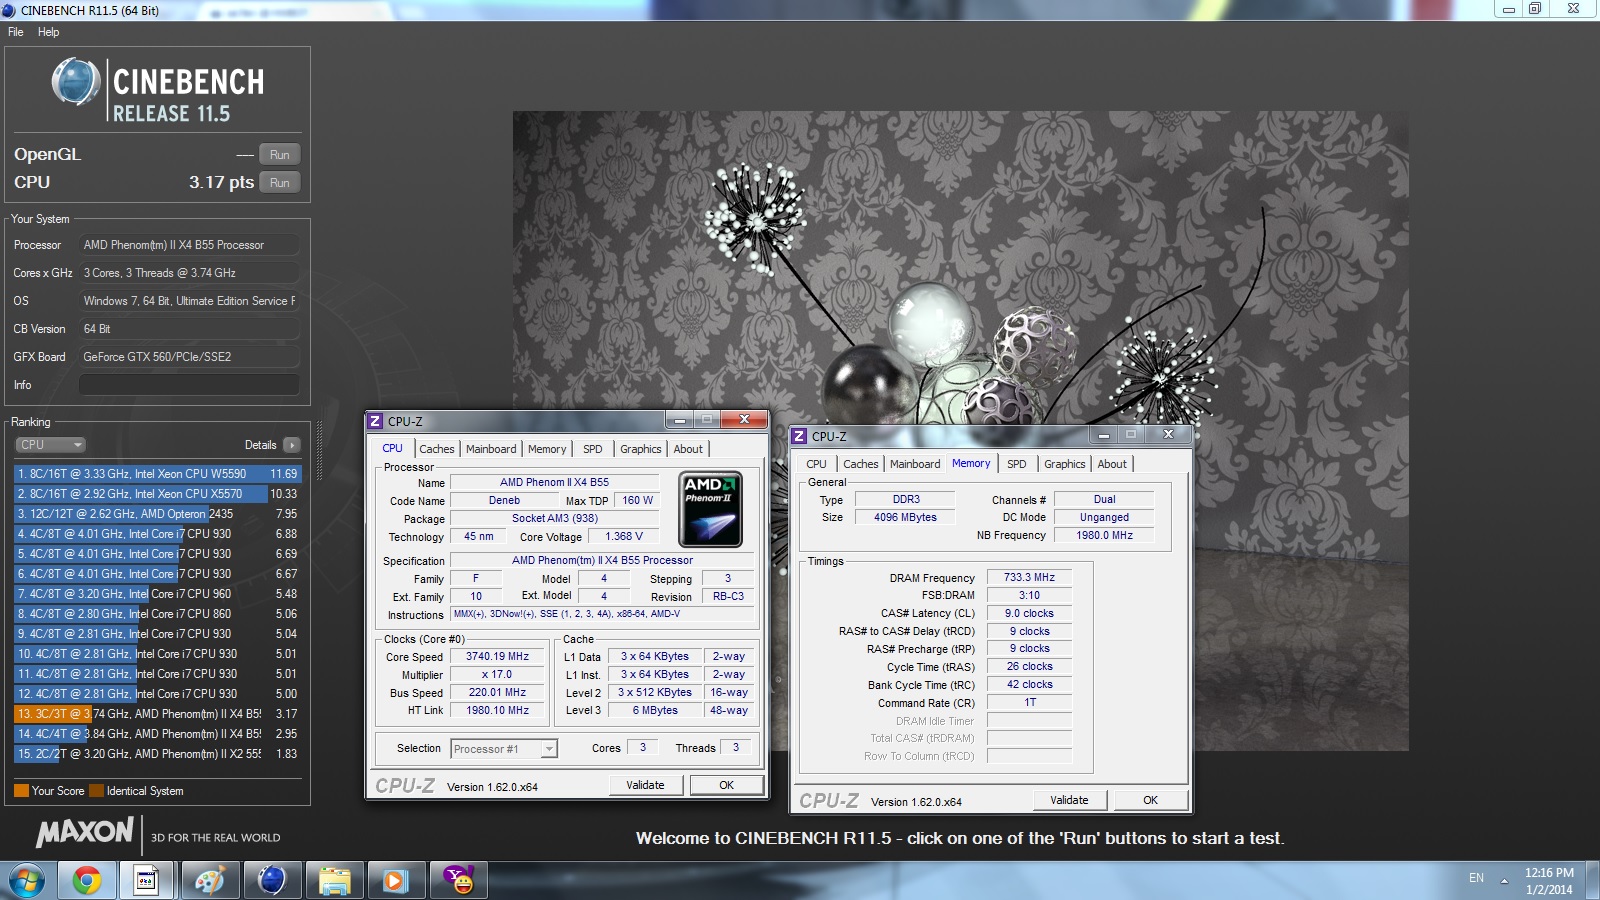Click the Core Speed value 3740.19 MHz
The image size is (1600, 900).
(x=498, y=657)
